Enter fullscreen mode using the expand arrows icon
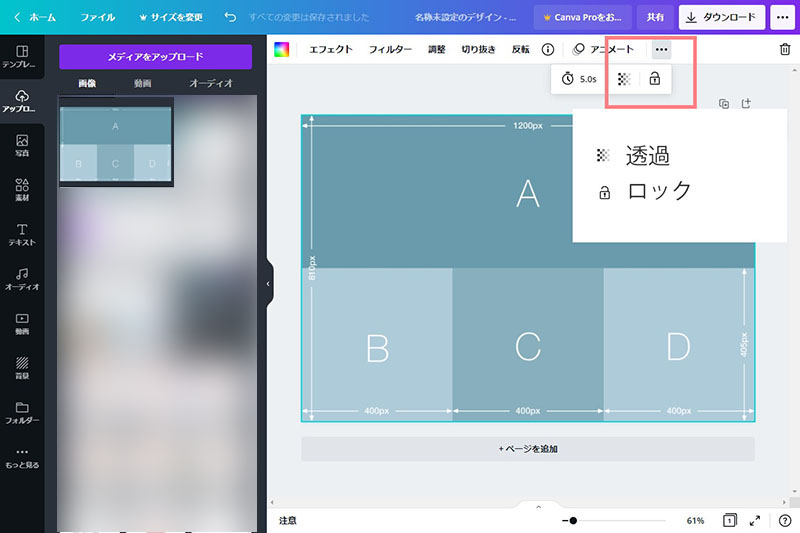Viewport: 800px width, 533px height. [755, 521]
